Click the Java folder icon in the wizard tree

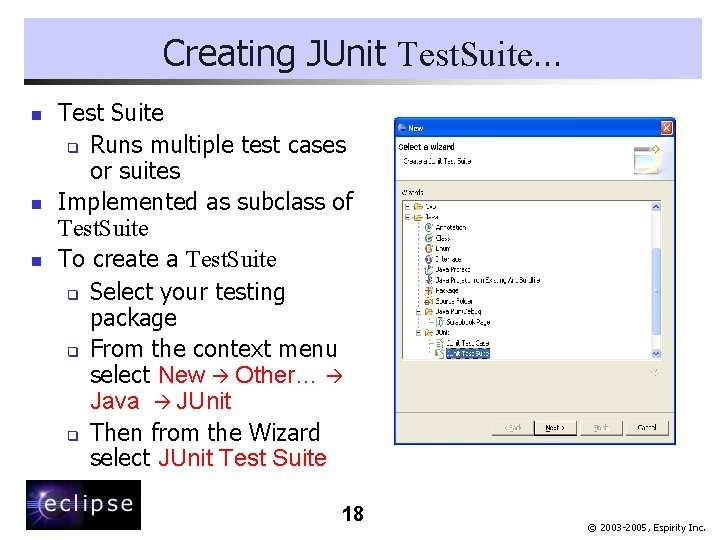pos(418,217)
